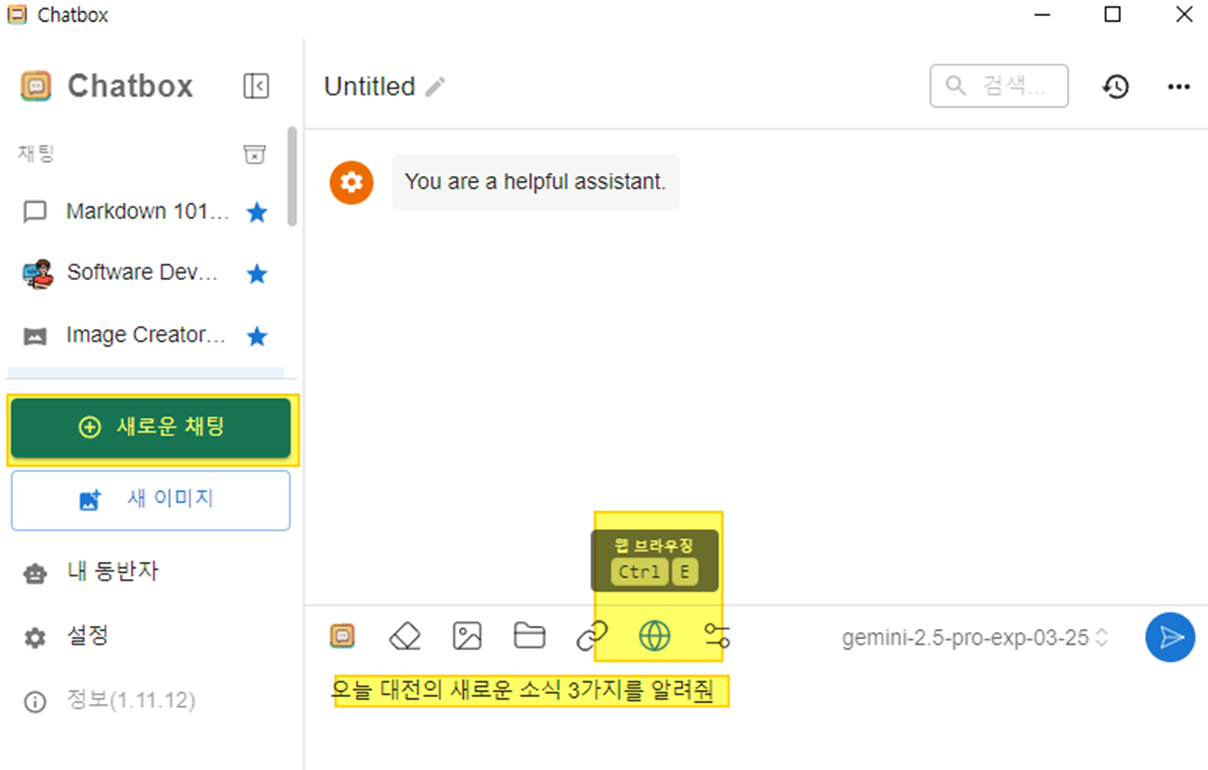Clear conversation with the eraser icon
Image resolution: width=1208 pixels, height=770 pixels.
coord(405,636)
